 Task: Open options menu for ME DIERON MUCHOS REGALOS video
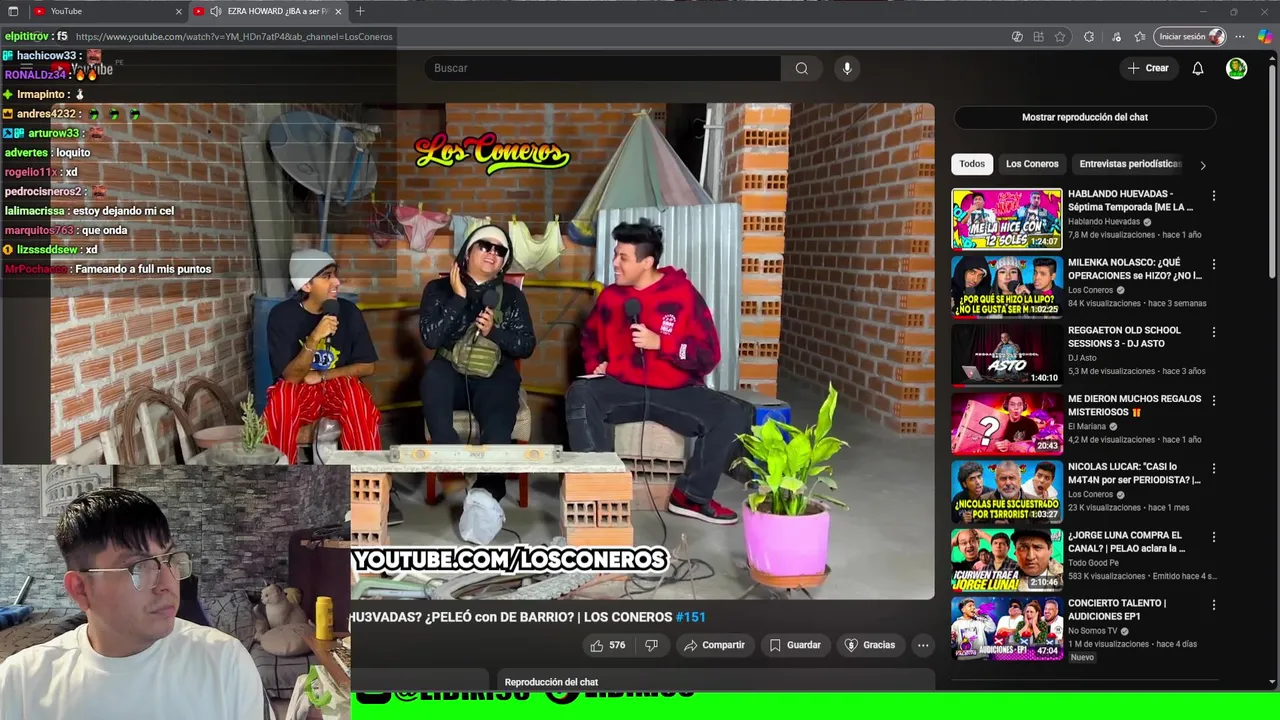(x=1214, y=400)
